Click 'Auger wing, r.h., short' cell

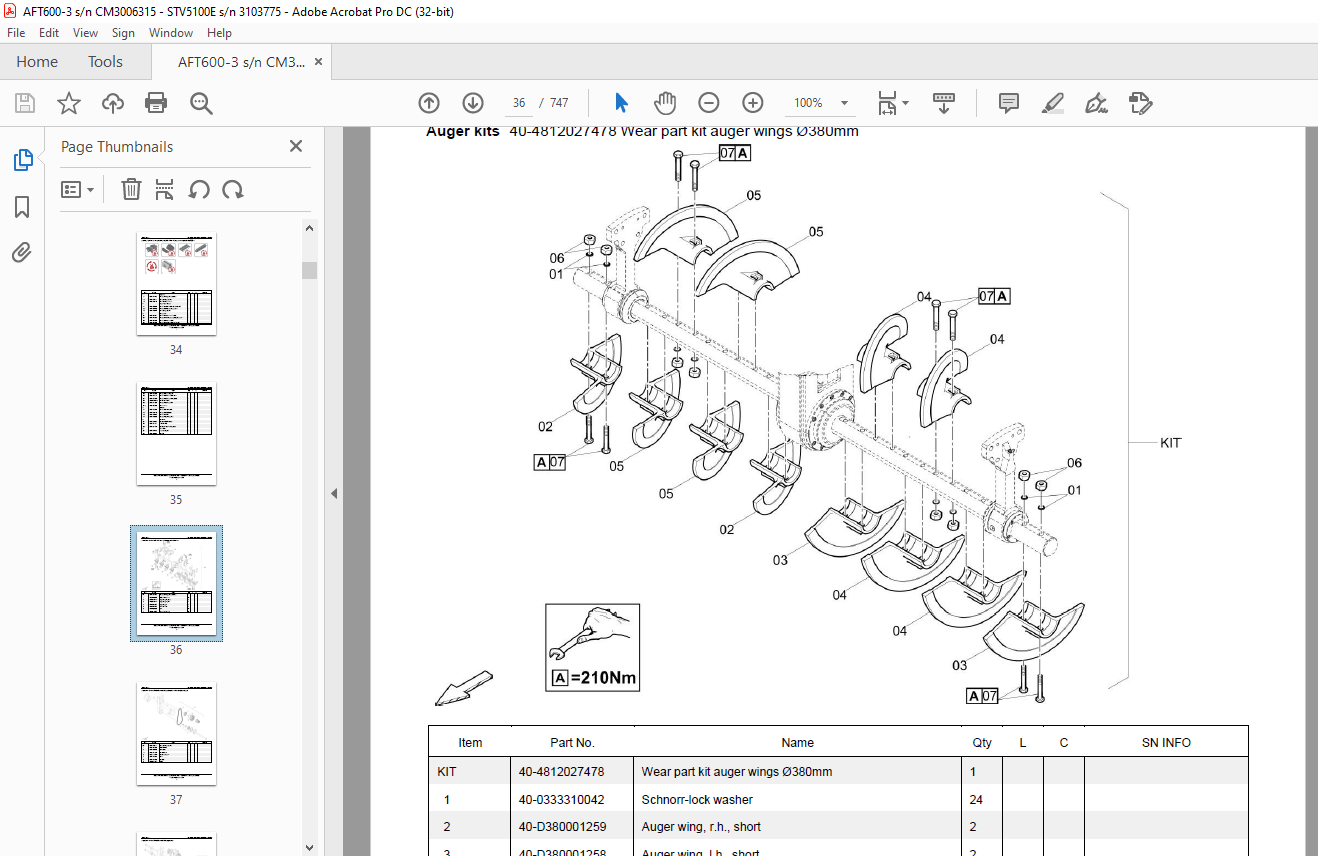[x=701, y=827]
